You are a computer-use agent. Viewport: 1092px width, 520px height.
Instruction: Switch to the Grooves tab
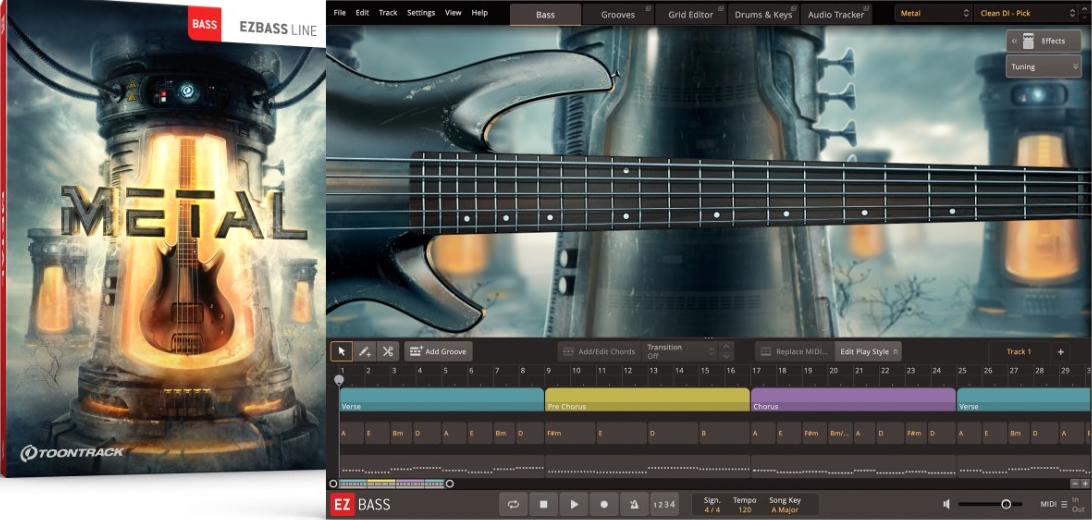pyautogui.click(x=616, y=15)
